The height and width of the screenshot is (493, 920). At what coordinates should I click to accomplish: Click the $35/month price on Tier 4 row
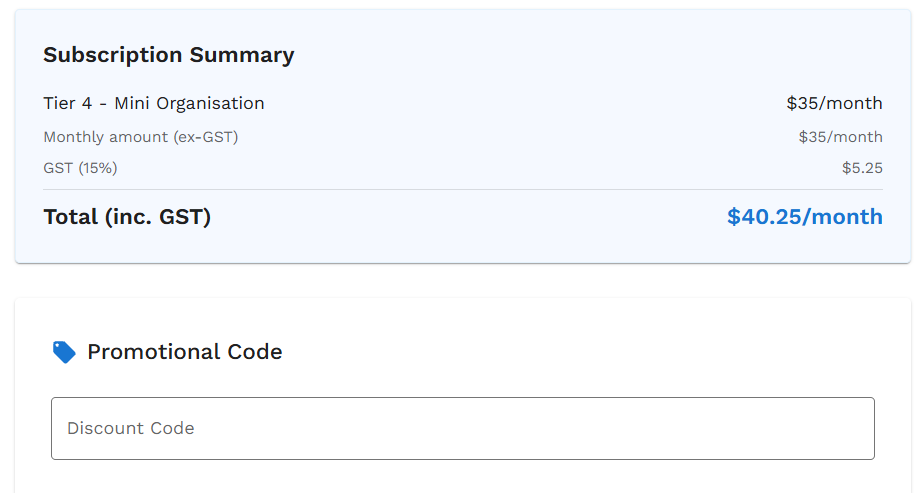[x=834, y=103]
